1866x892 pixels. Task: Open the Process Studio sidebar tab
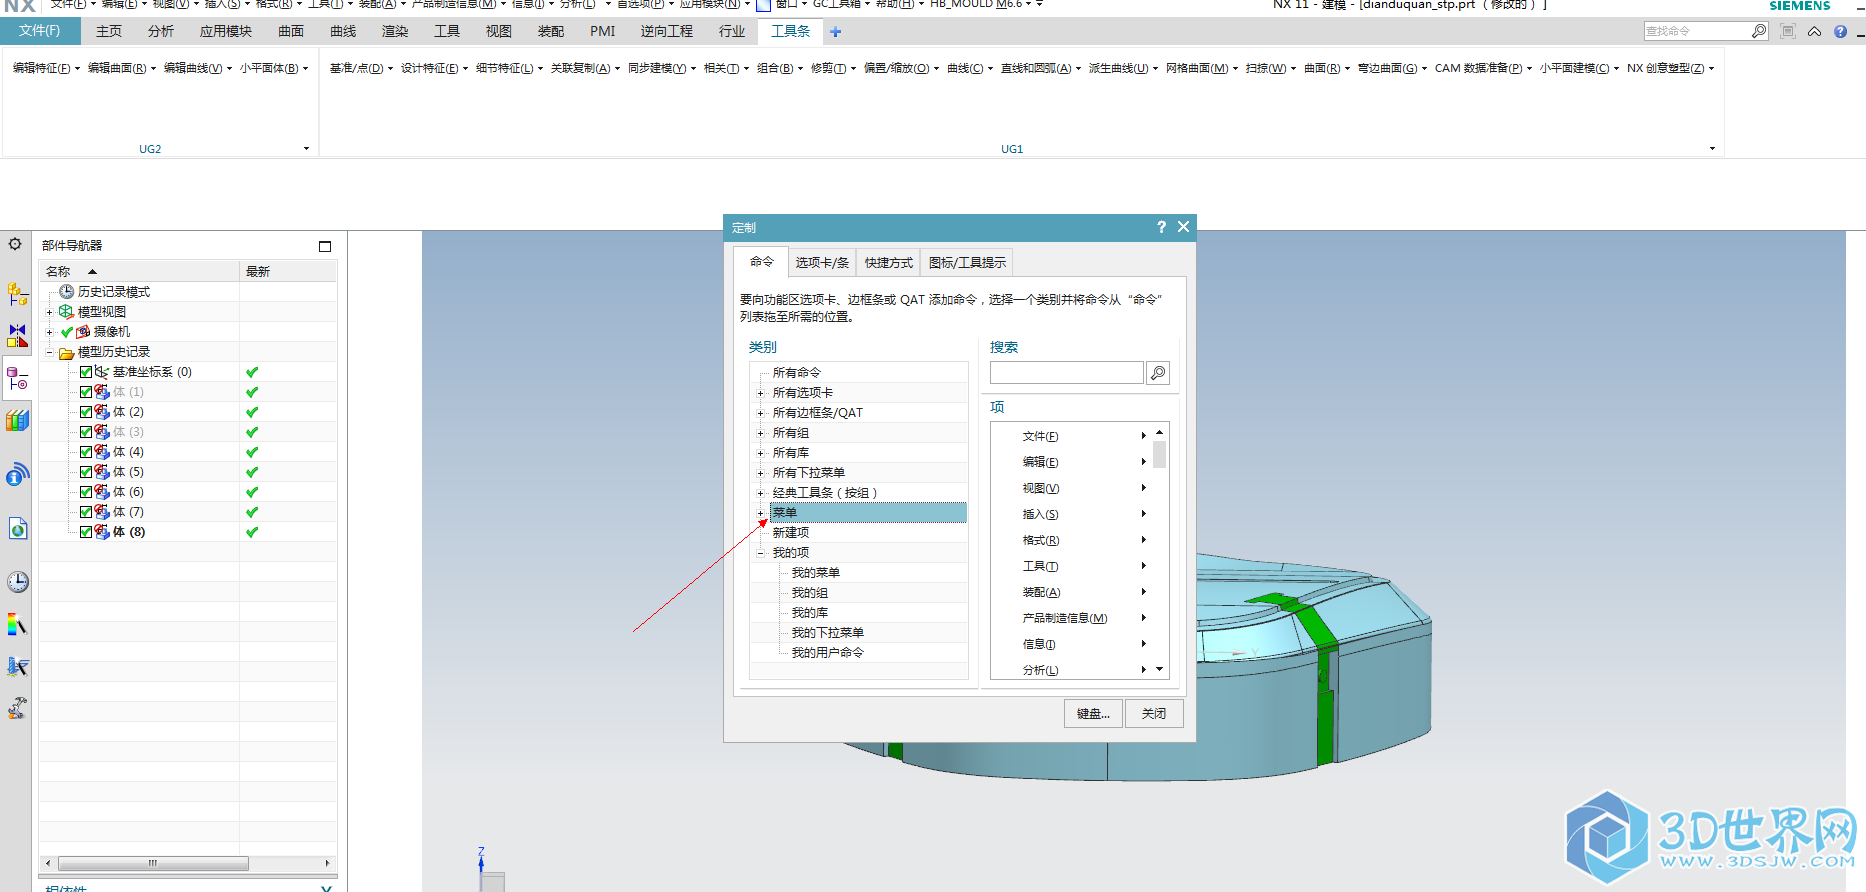17,666
